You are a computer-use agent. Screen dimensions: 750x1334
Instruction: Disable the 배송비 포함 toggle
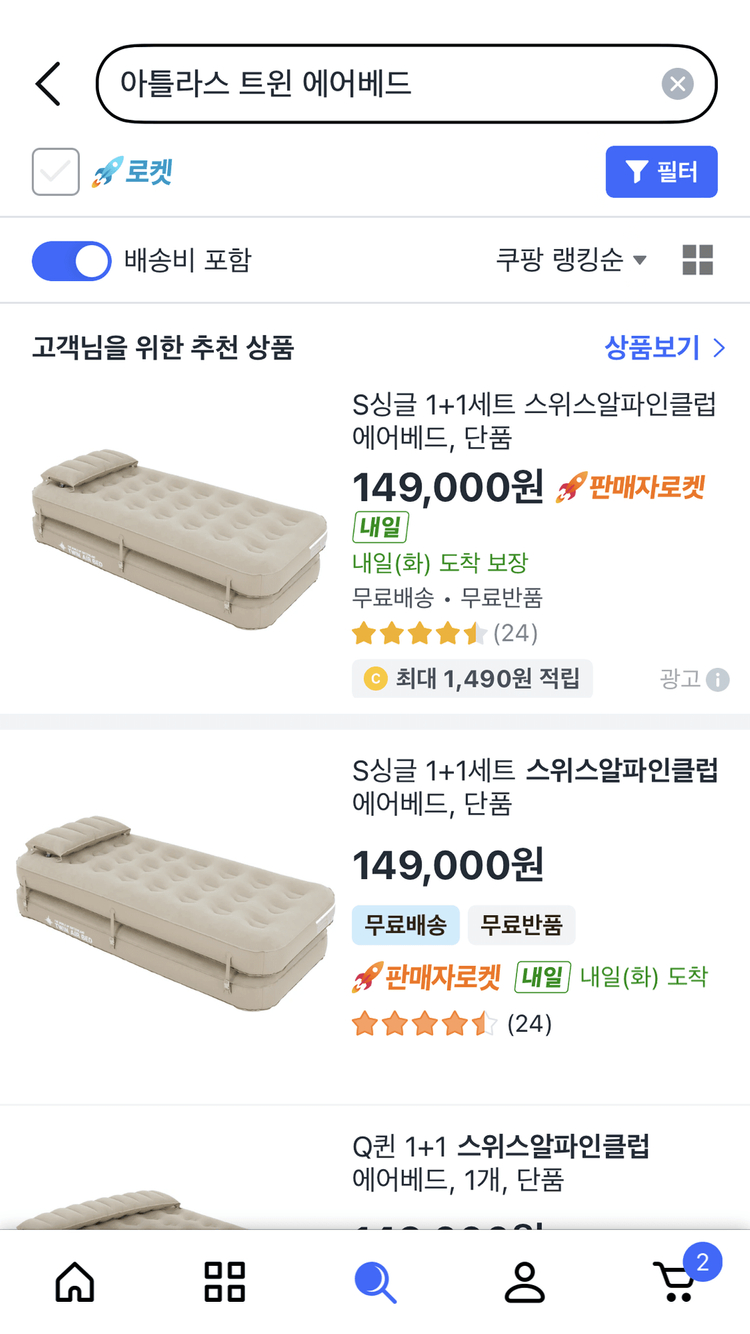(71, 260)
